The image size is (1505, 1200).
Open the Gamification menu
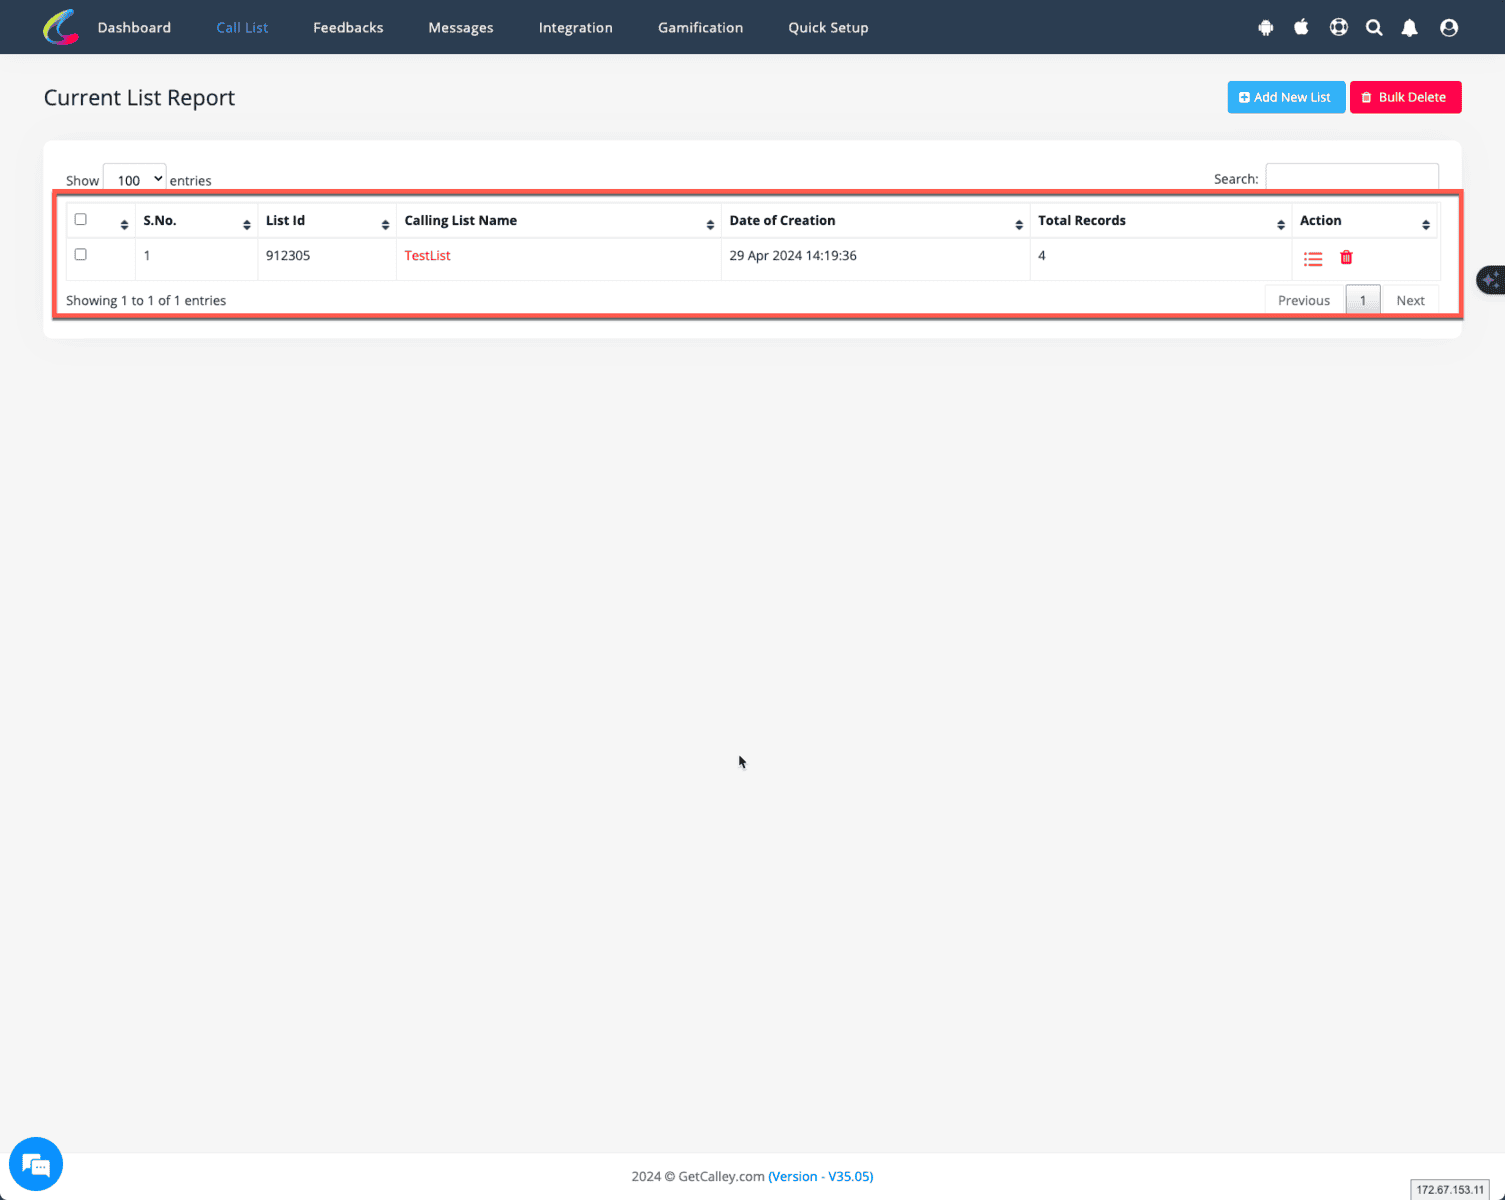pos(700,28)
